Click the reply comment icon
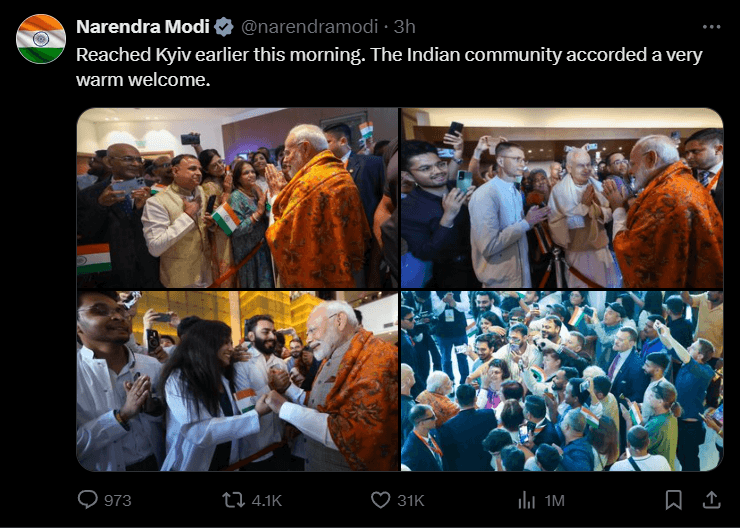Screen dimensions: 740x528 86,499
